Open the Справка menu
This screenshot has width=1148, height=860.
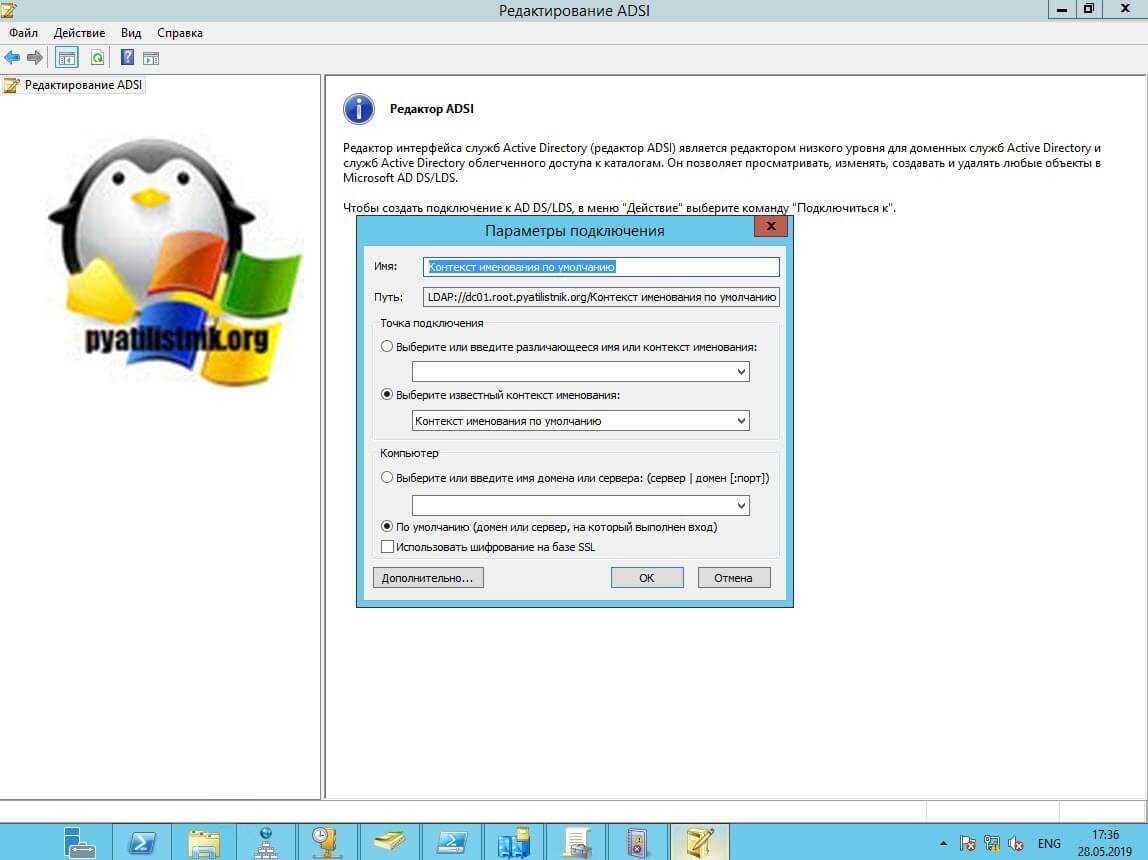(x=180, y=33)
